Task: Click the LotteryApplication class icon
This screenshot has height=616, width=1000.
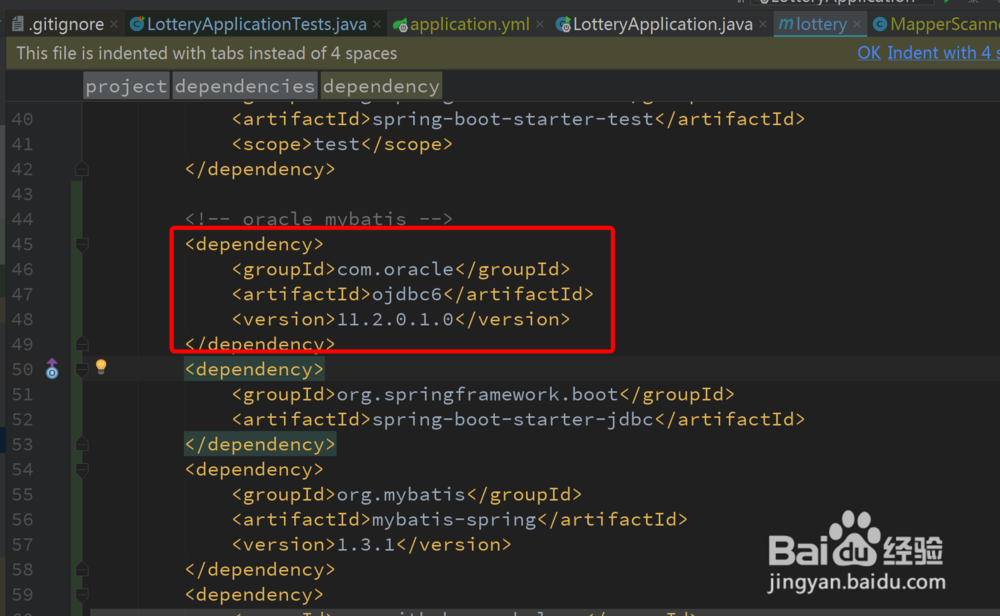Action: (x=563, y=24)
